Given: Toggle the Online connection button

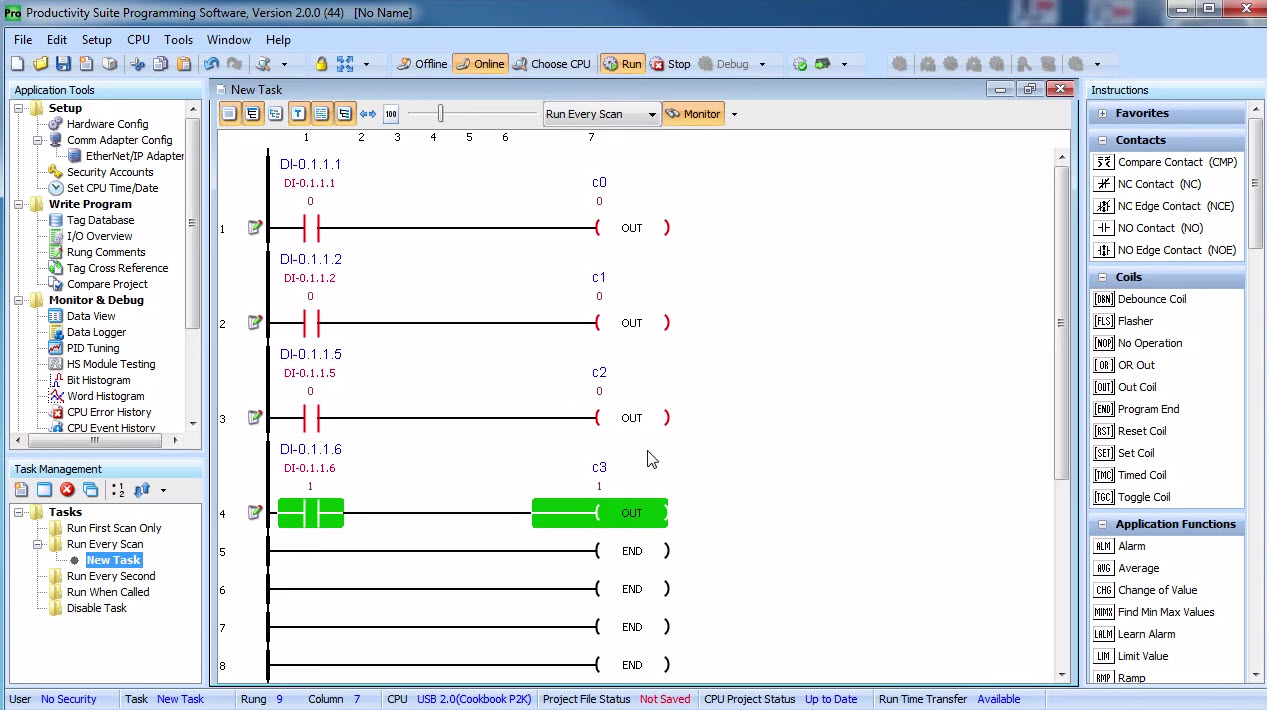Looking at the screenshot, I should pos(480,64).
